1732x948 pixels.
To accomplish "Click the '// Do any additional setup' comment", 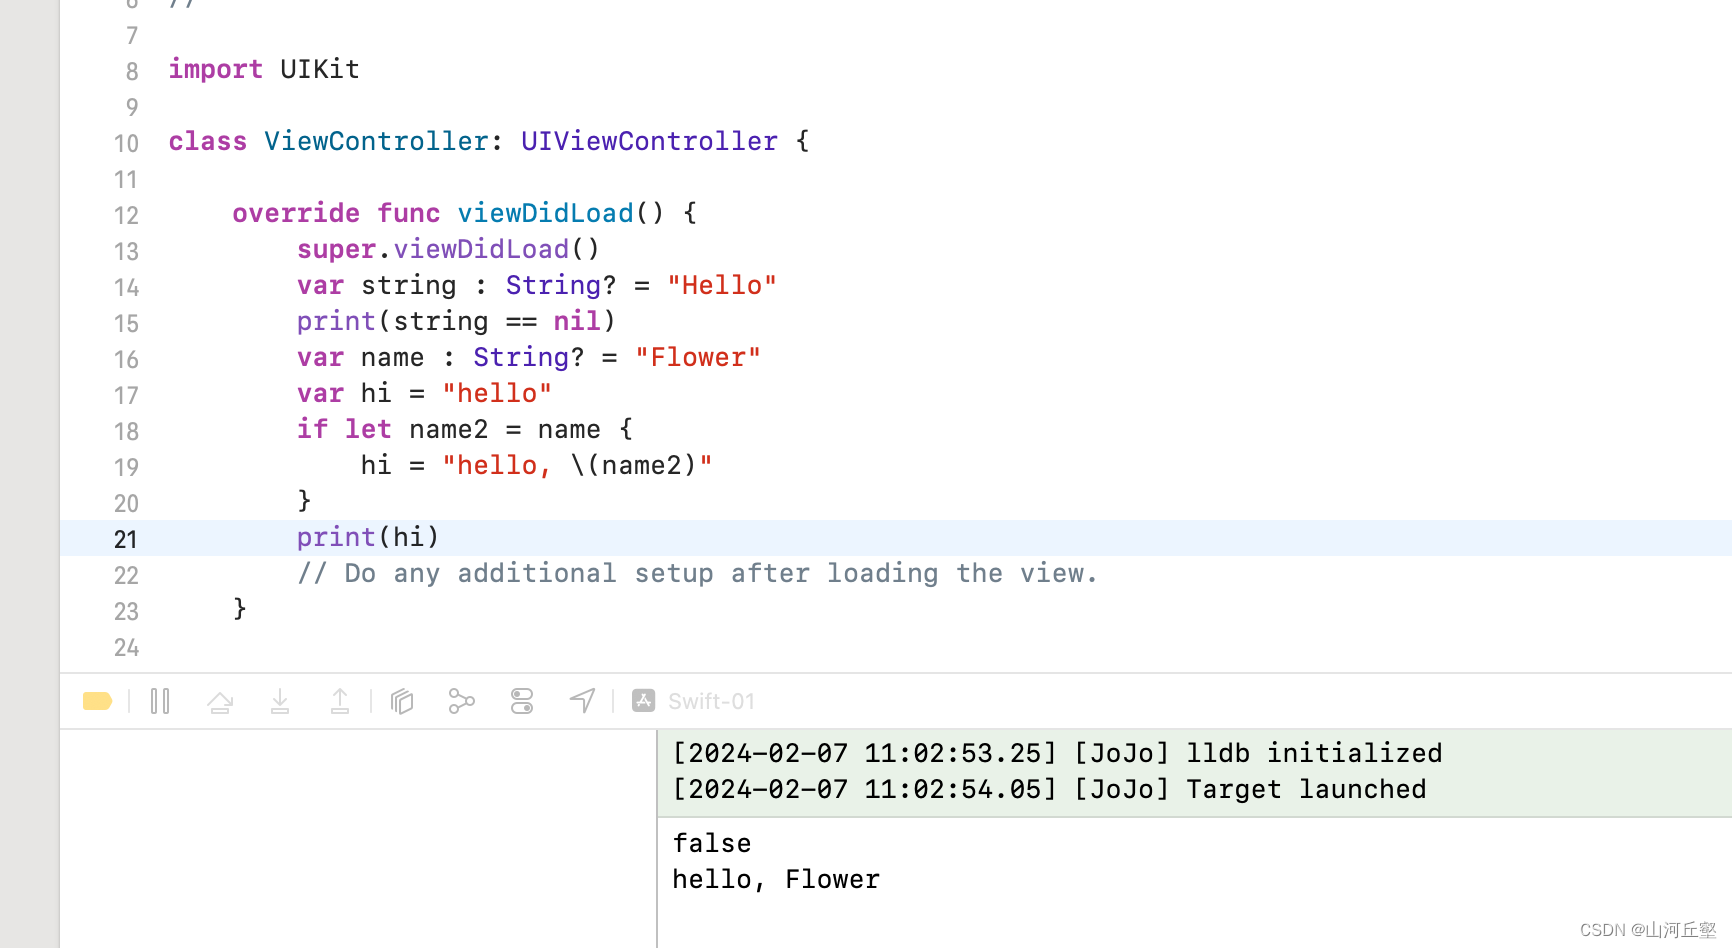I will pos(697,573).
